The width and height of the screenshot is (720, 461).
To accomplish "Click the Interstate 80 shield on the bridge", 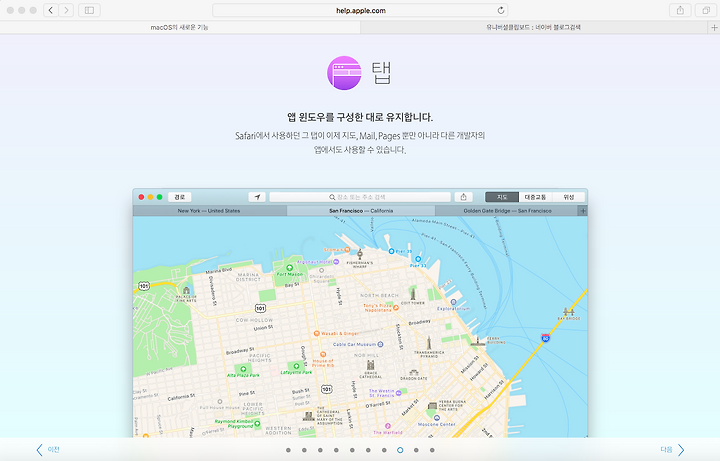I will [546, 338].
